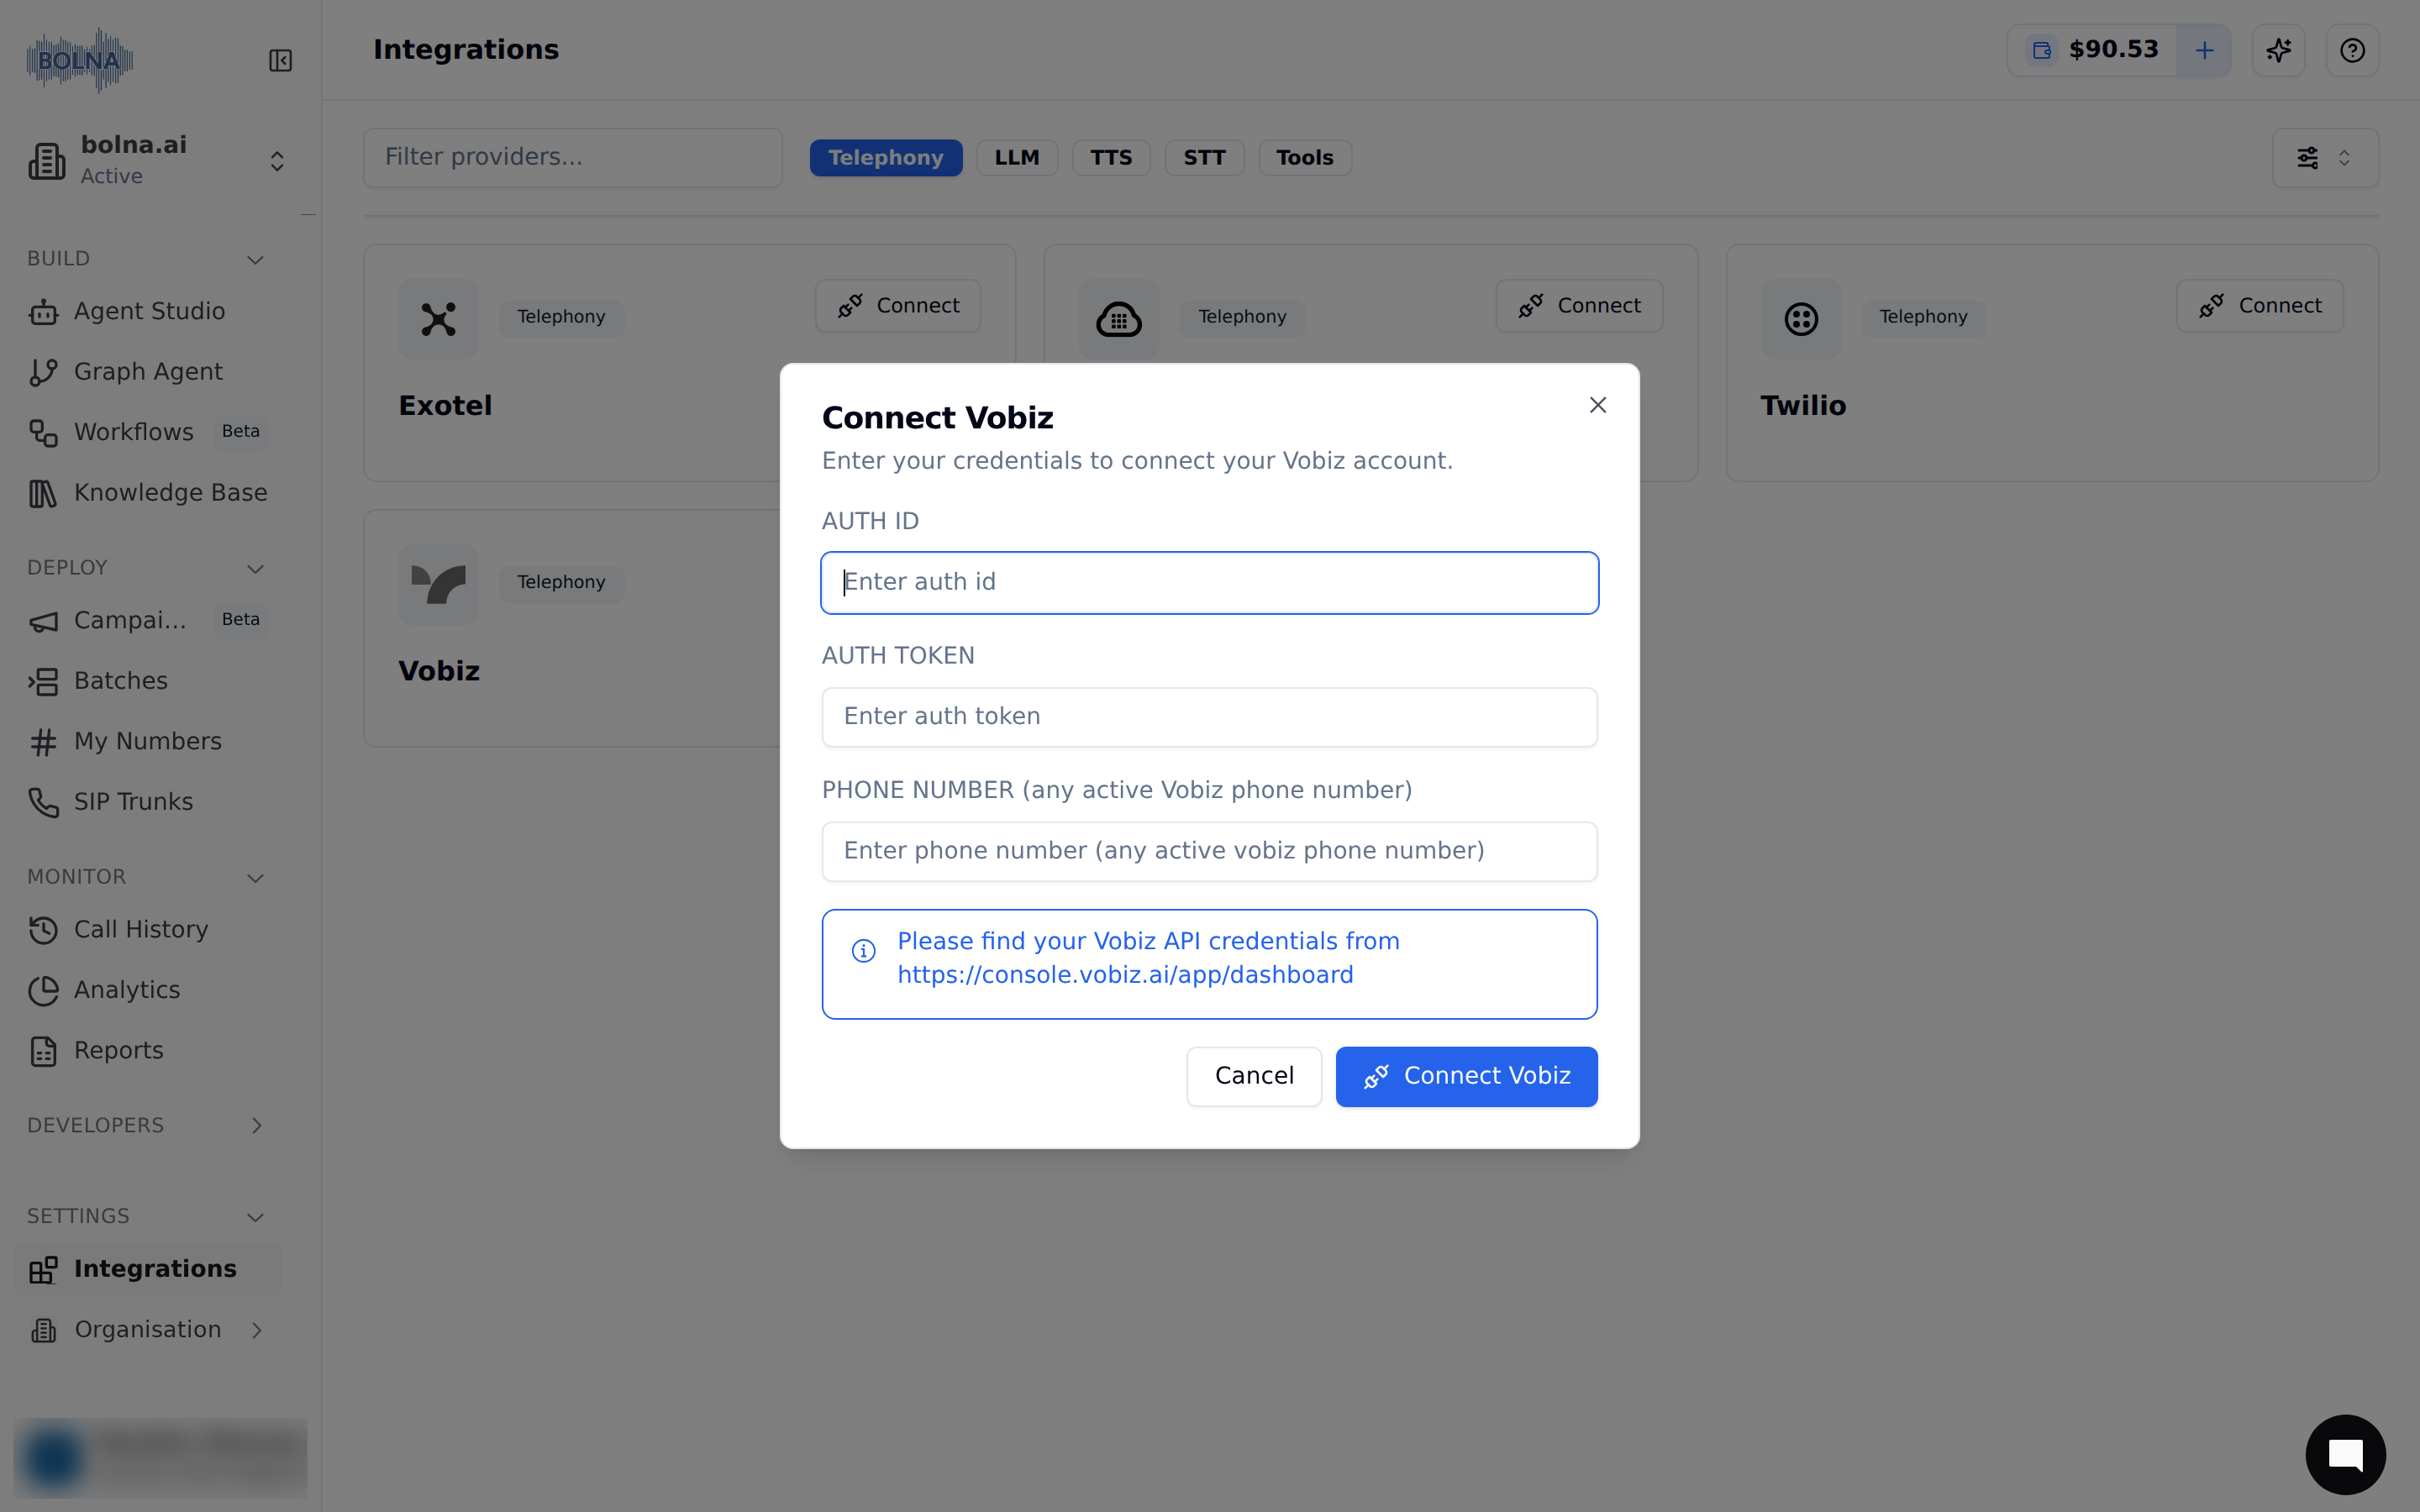
Task: Click the Auth Token field
Action: (1209, 717)
